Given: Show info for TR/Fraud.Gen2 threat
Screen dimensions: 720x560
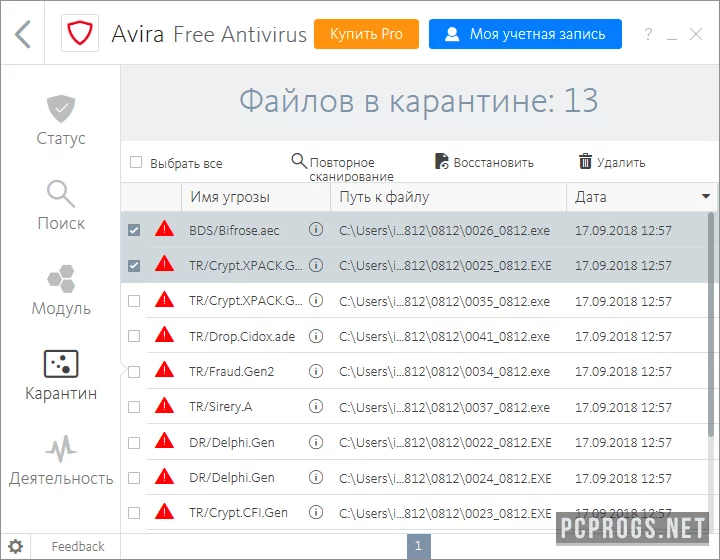Looking at the screenshot, I should pyautogui.click(x=316, y=371).
